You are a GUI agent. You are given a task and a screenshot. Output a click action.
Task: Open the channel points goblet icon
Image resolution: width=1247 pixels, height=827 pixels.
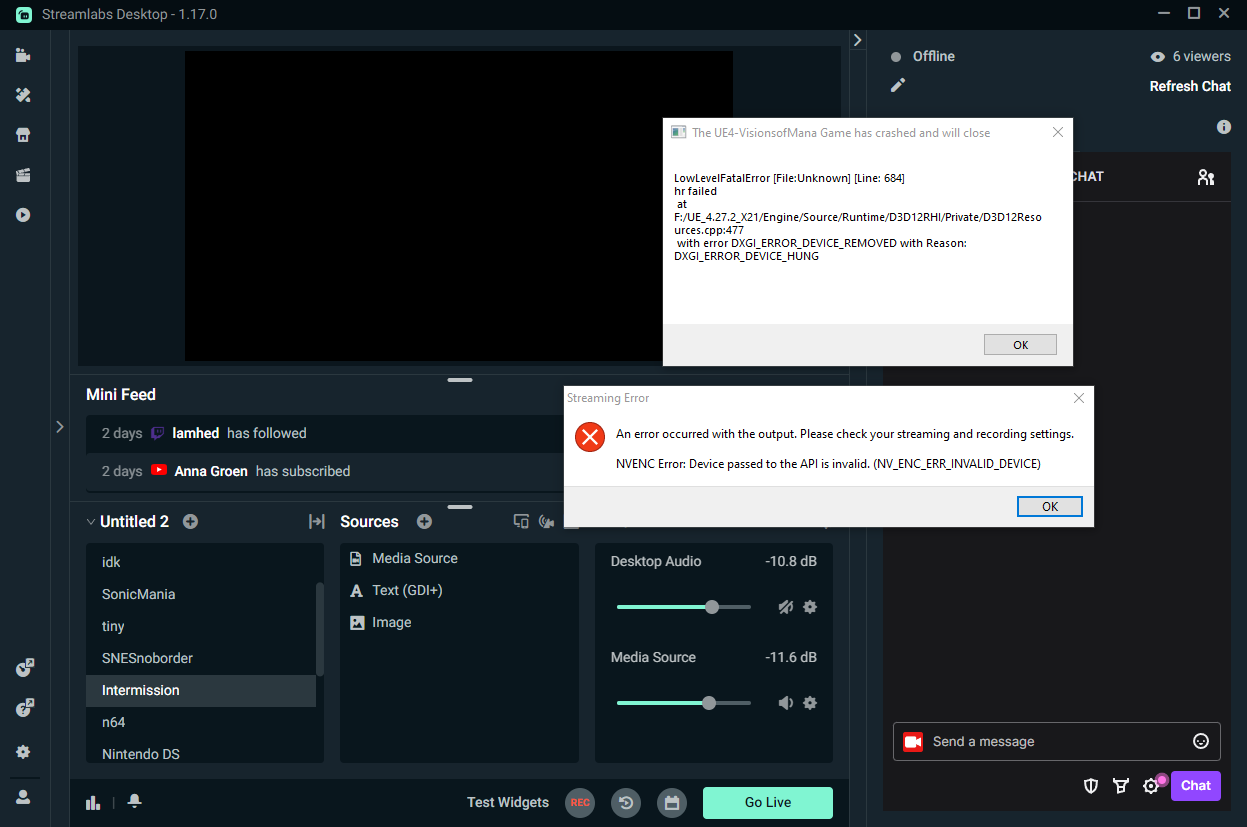tap(1121, 786)
